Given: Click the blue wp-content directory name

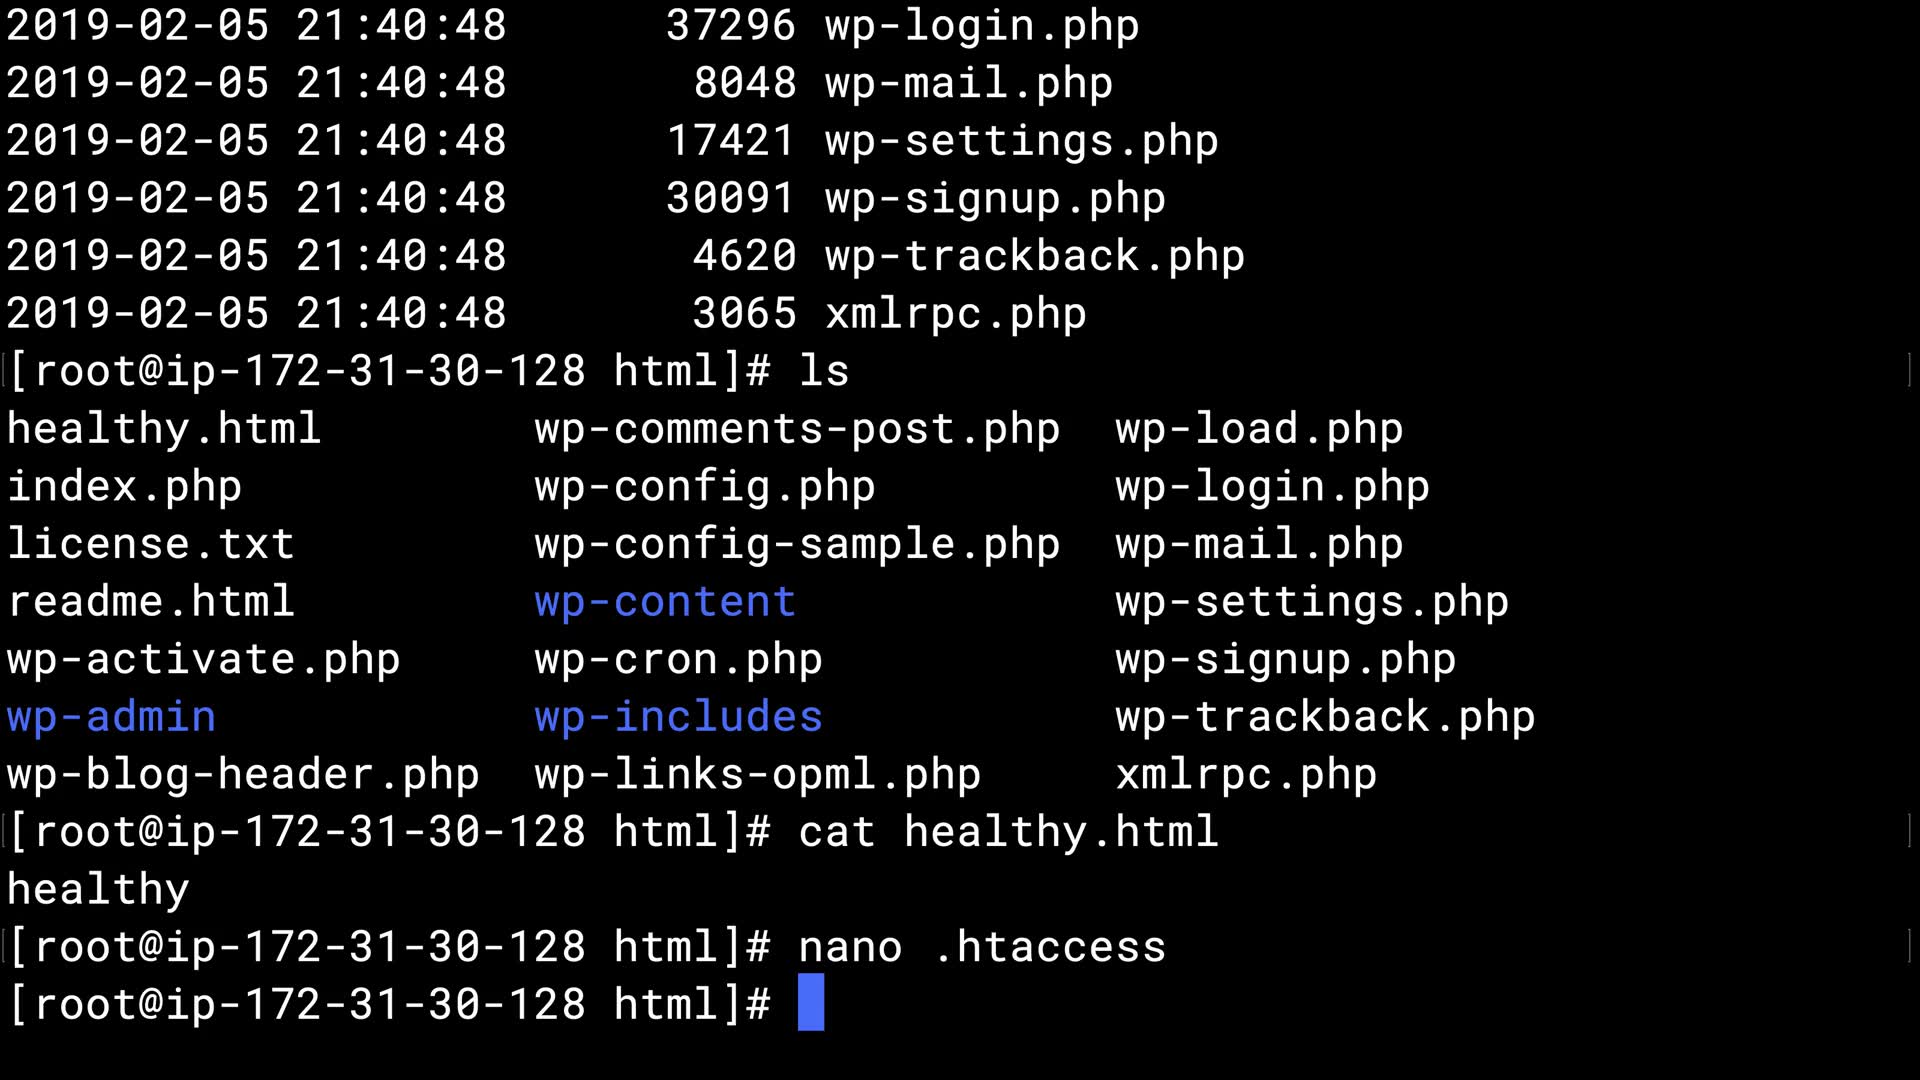Looking at the screenshot, I should click(665, 602).
